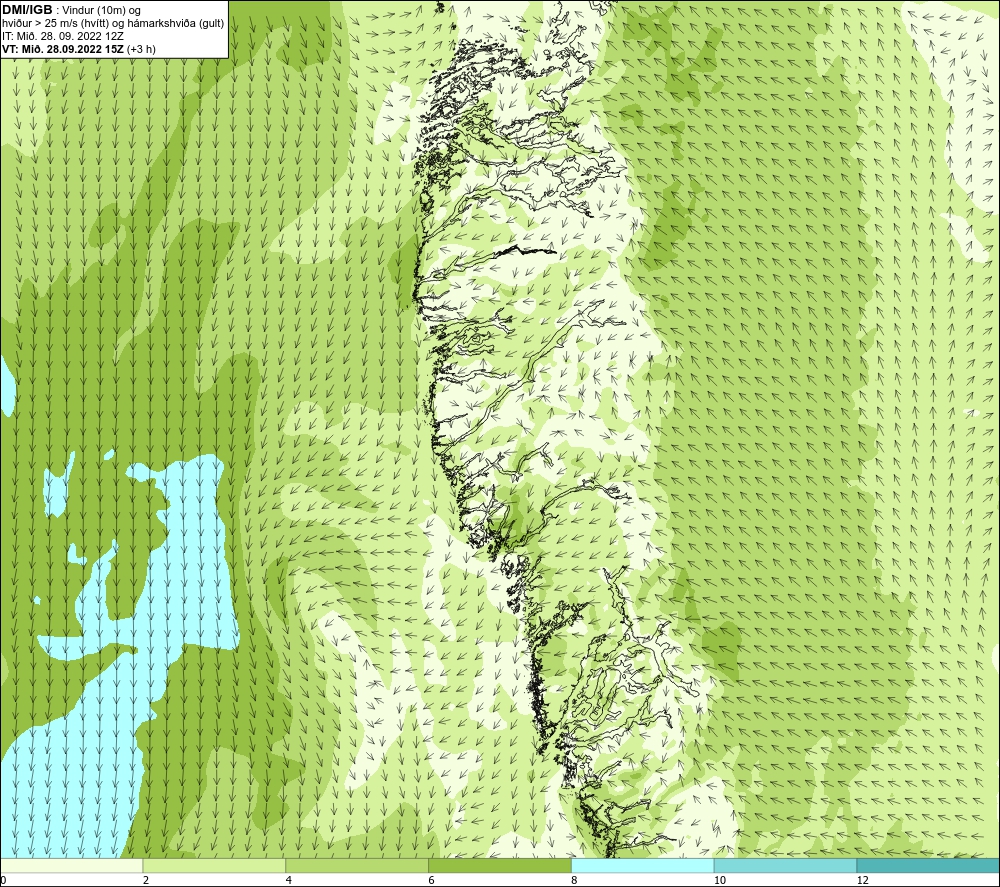Viewport: 1000px width, 887px height.
Task: Click the scale label '0'
Action: (3, 880)
